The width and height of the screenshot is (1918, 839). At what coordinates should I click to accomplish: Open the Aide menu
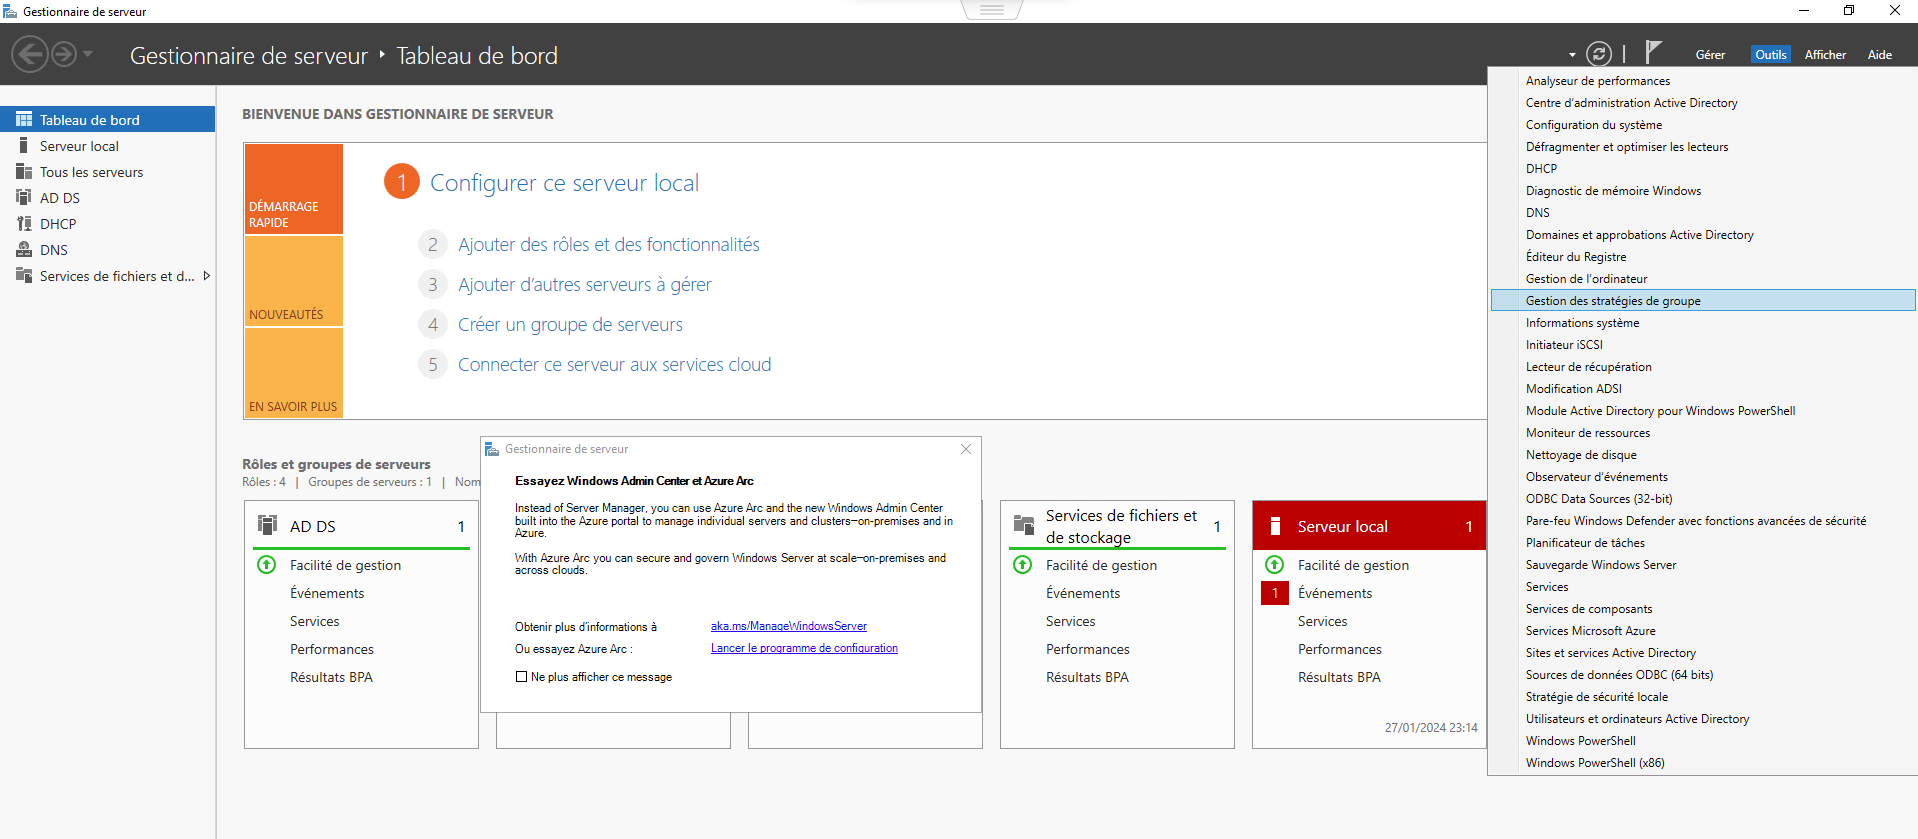(x=1880, y=55)
